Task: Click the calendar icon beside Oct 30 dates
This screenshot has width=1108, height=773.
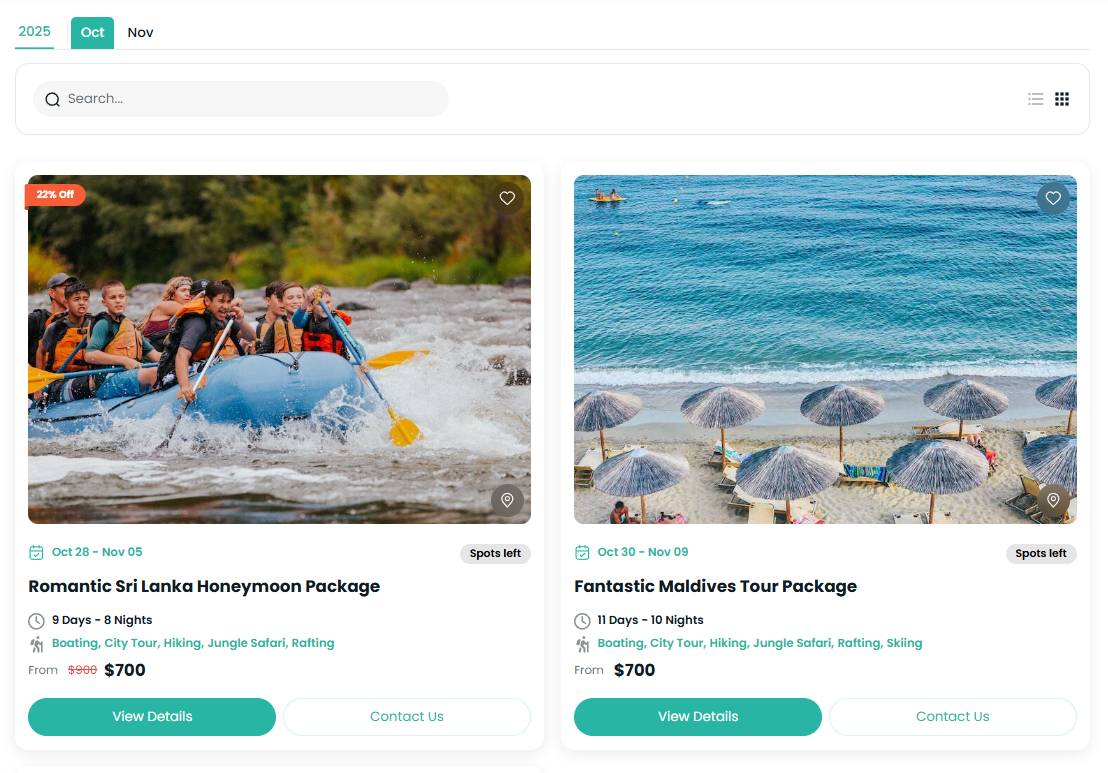Action: pos(583,552)
